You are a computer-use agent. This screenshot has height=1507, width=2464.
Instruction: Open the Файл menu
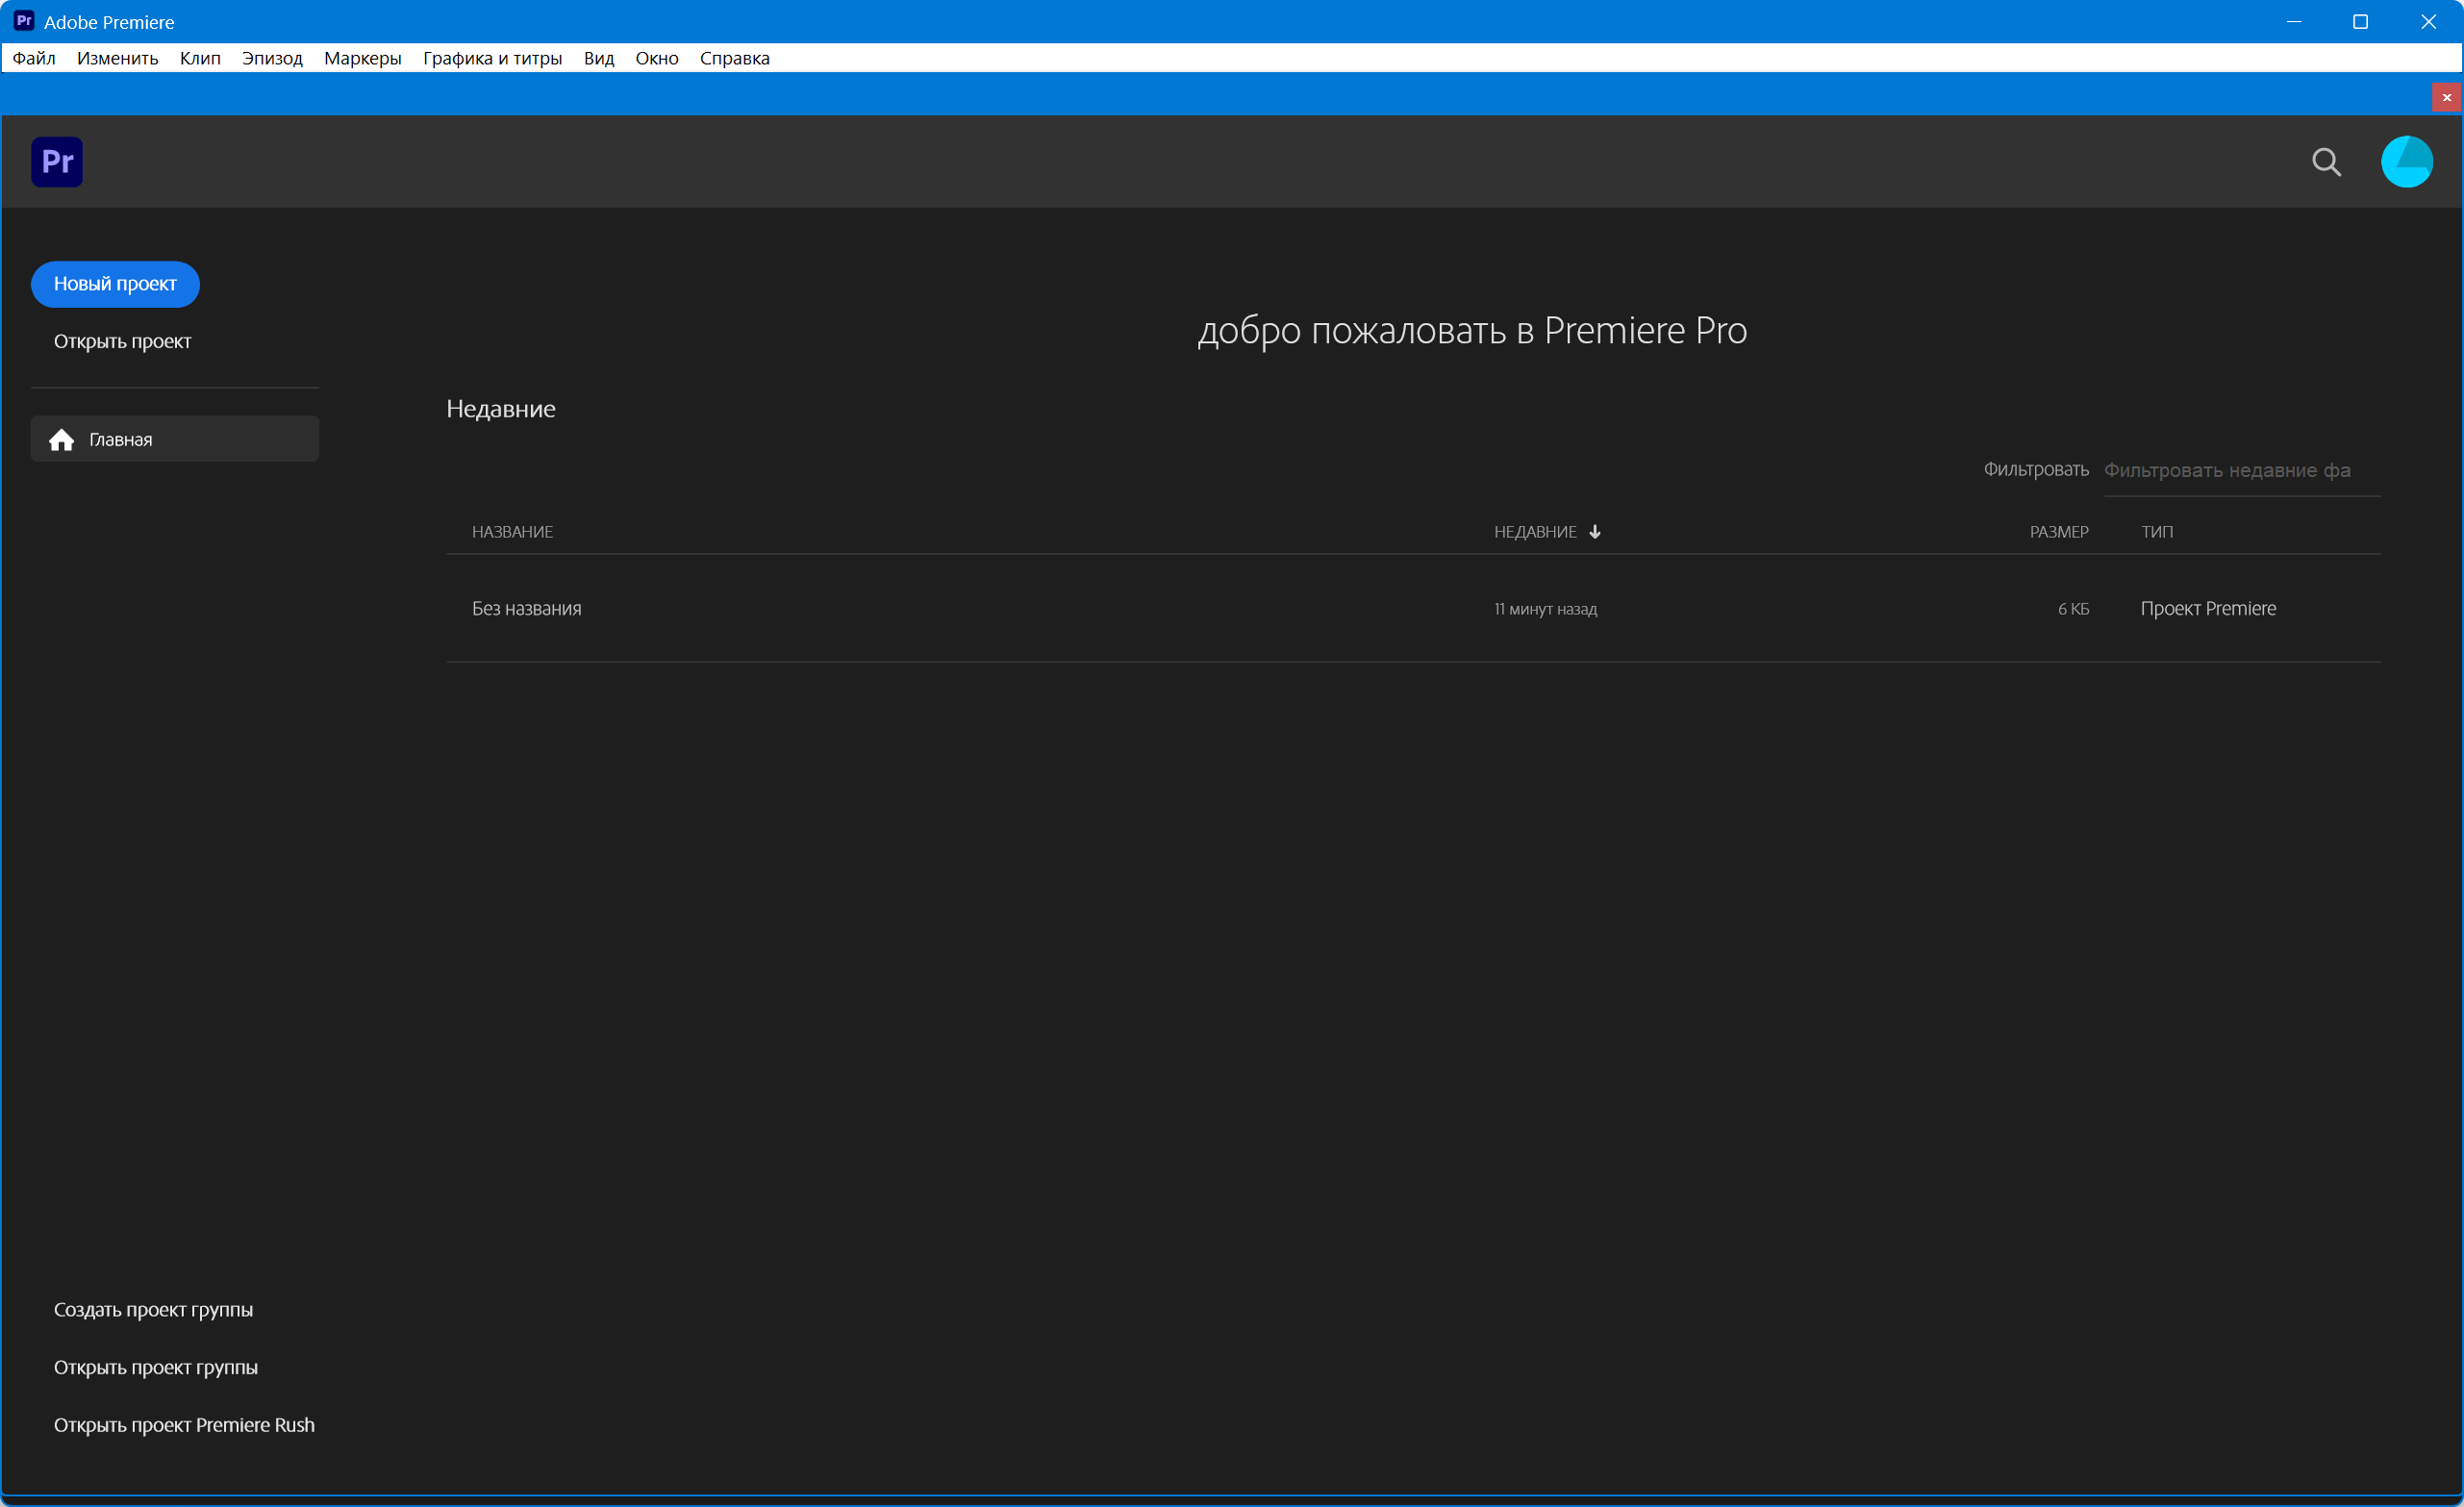coord(33,58)
